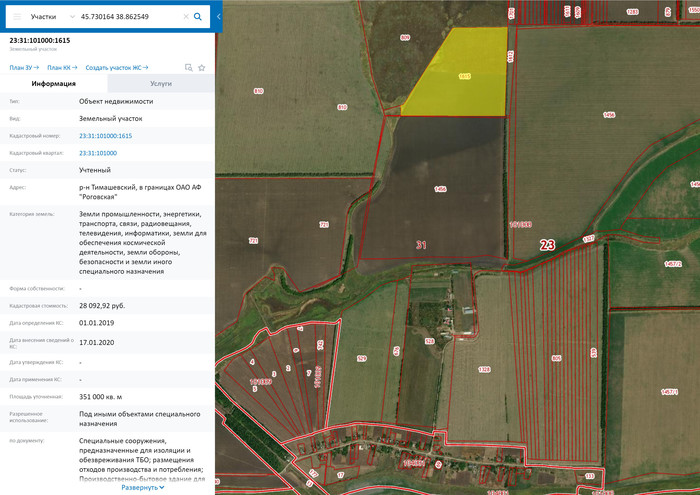Collapse the left information panel arrow

pyautogui.click(x=219, y=17)
